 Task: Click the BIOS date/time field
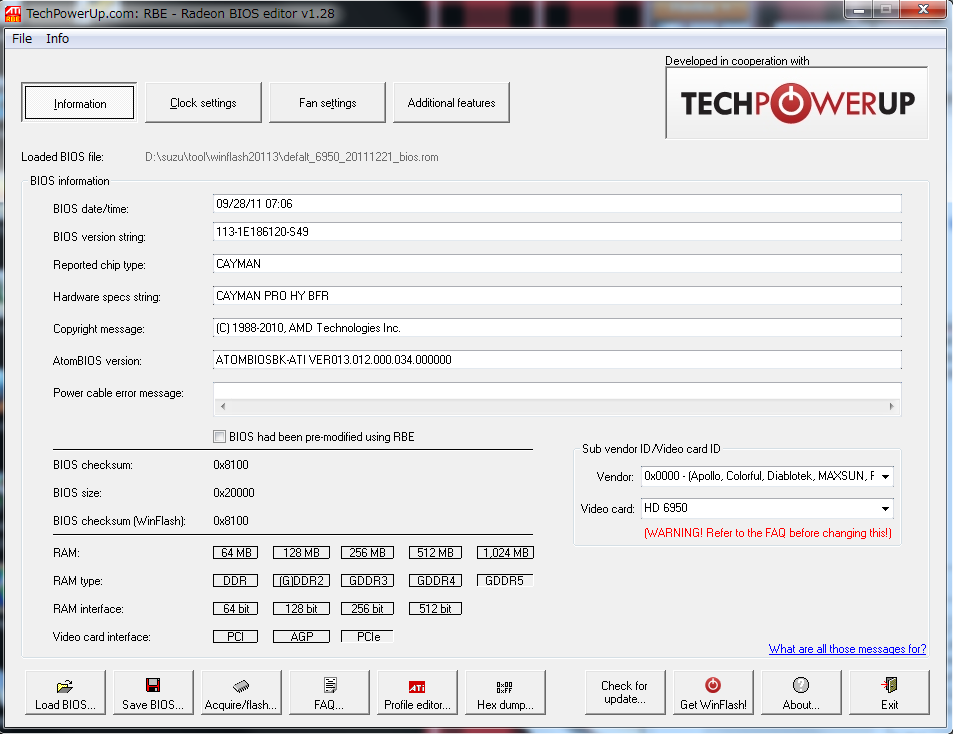[x=557, y=204]
